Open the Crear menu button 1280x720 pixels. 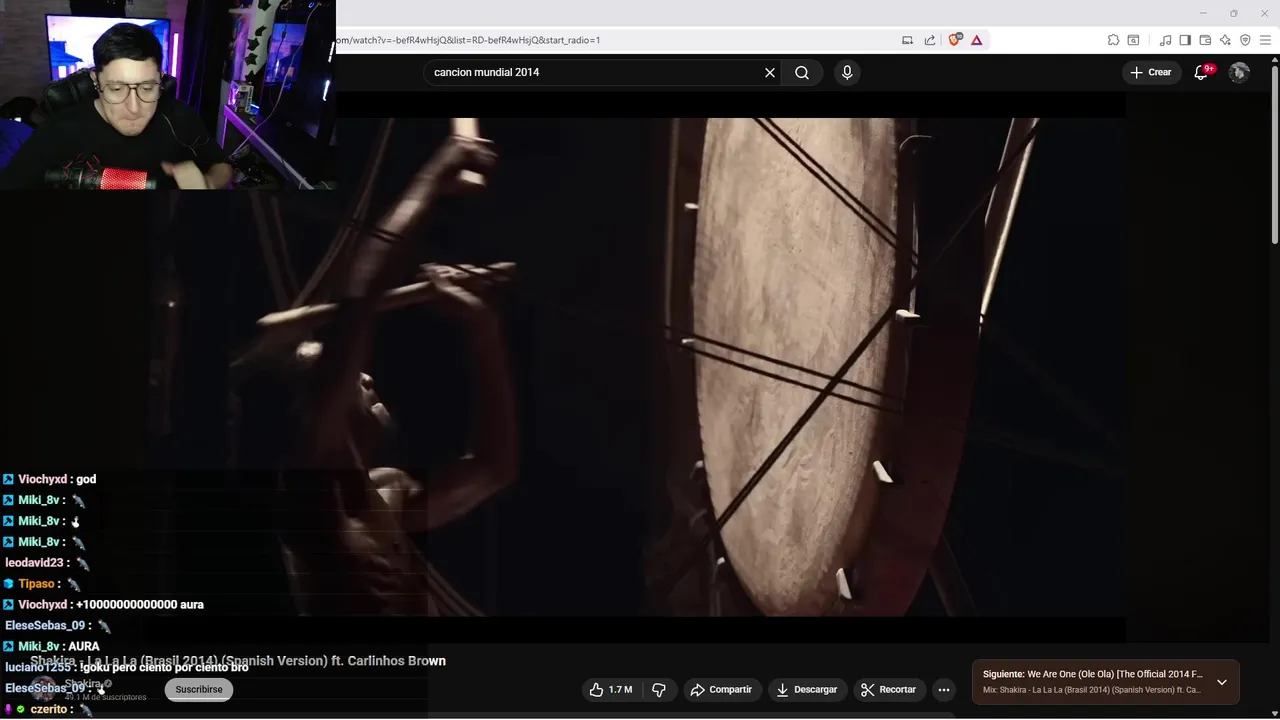click(1150, 72)
